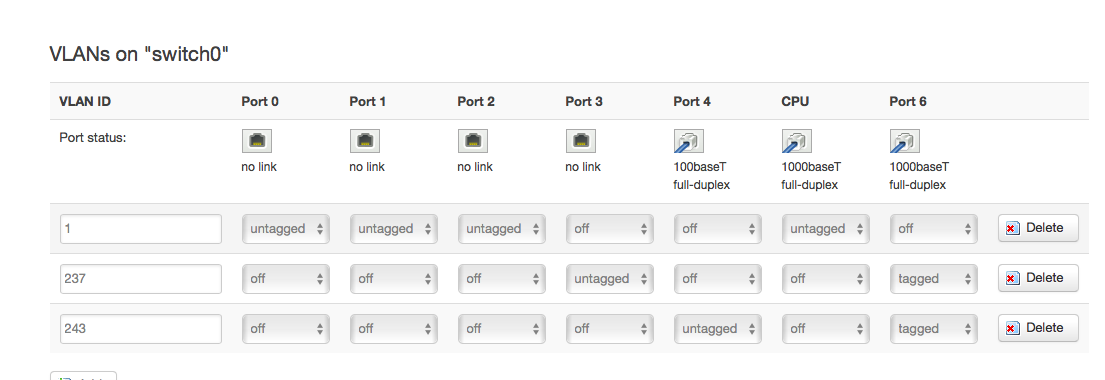Click the Port 3 no-link icon
This screenshot has height=380, width=1105.
(581, 141)
